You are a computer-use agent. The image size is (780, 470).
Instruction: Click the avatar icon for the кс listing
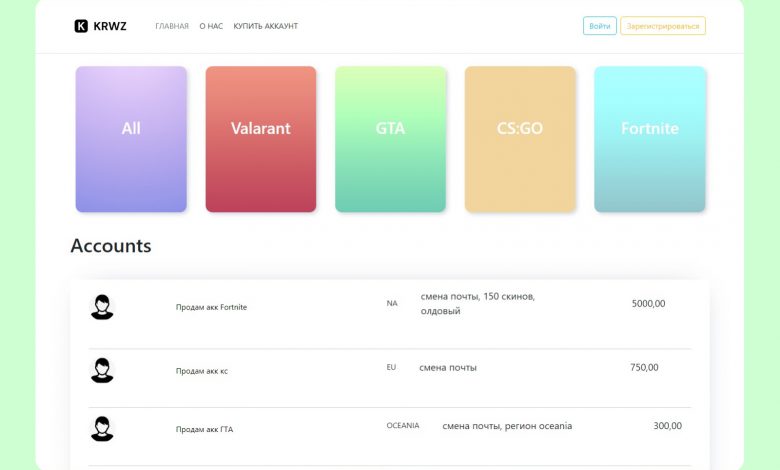coord(102,370)
